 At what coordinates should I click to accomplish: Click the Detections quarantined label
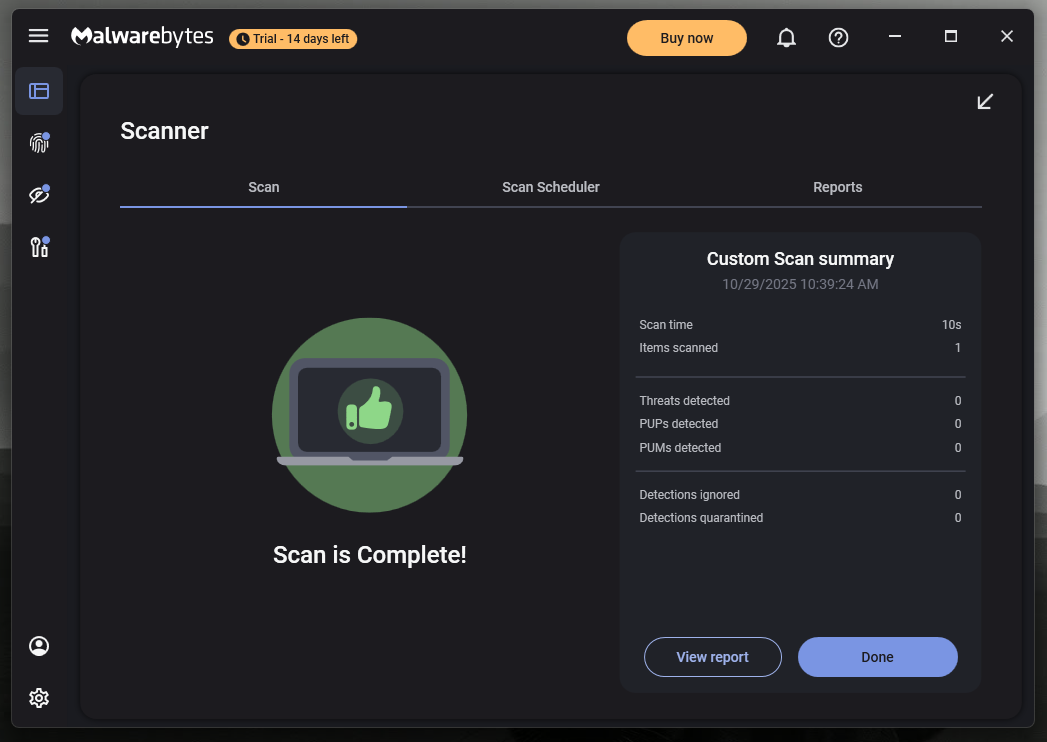[x=701, y=518]
